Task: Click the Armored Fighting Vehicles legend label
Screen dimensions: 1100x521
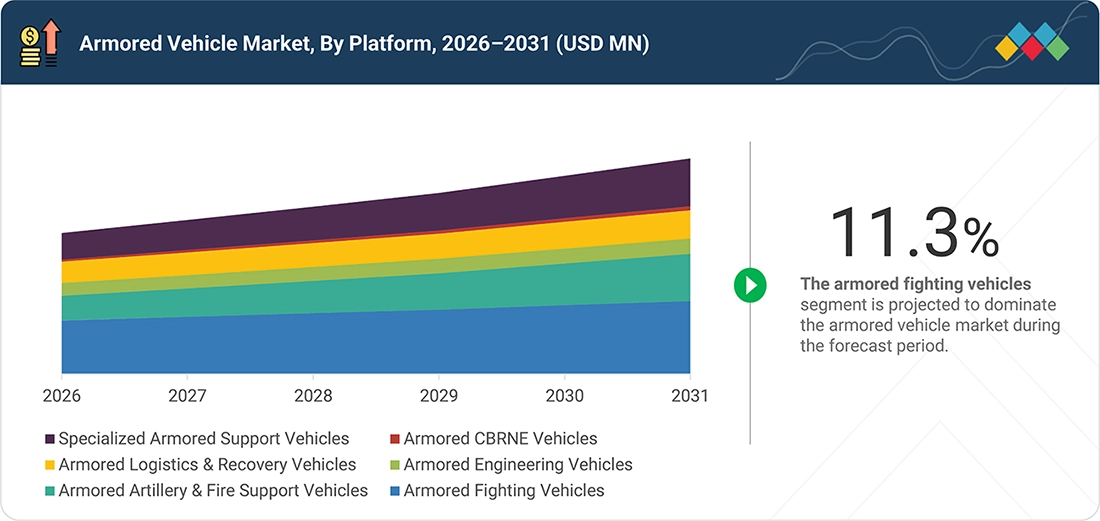Action: tap(504, 491)
